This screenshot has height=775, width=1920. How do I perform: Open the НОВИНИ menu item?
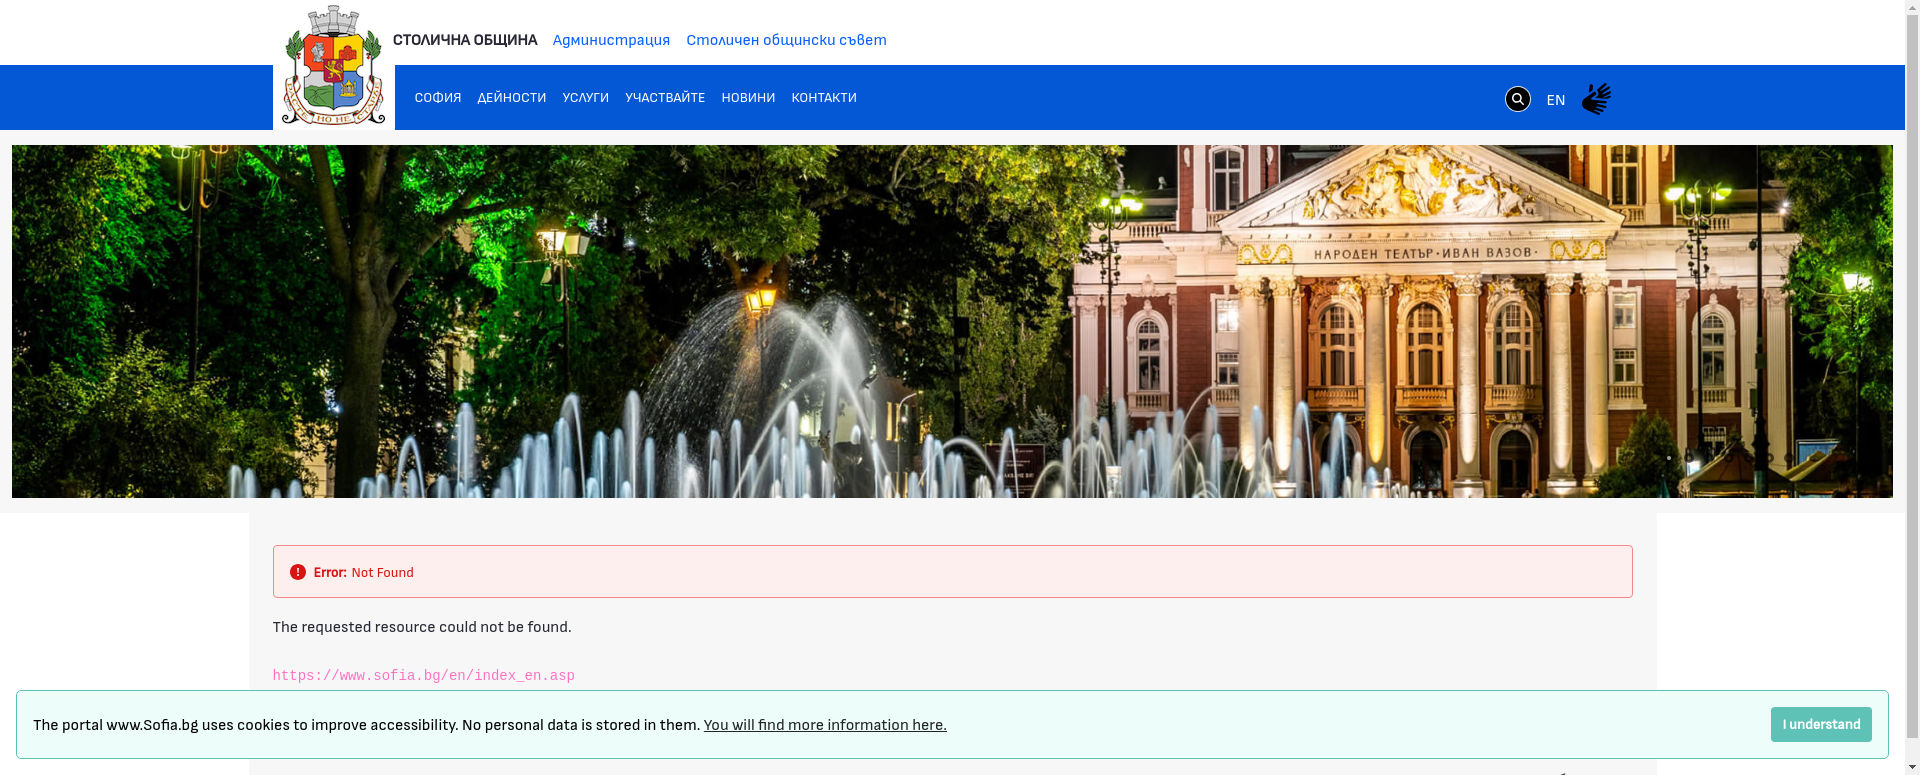point(747,98)
